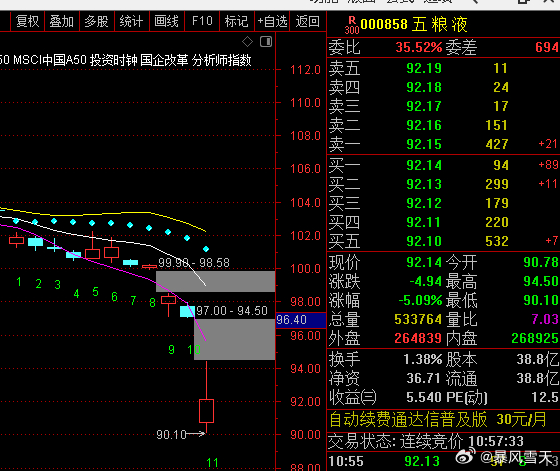
Task: Click 委比 value 35.52%
Action: point(419,47)
